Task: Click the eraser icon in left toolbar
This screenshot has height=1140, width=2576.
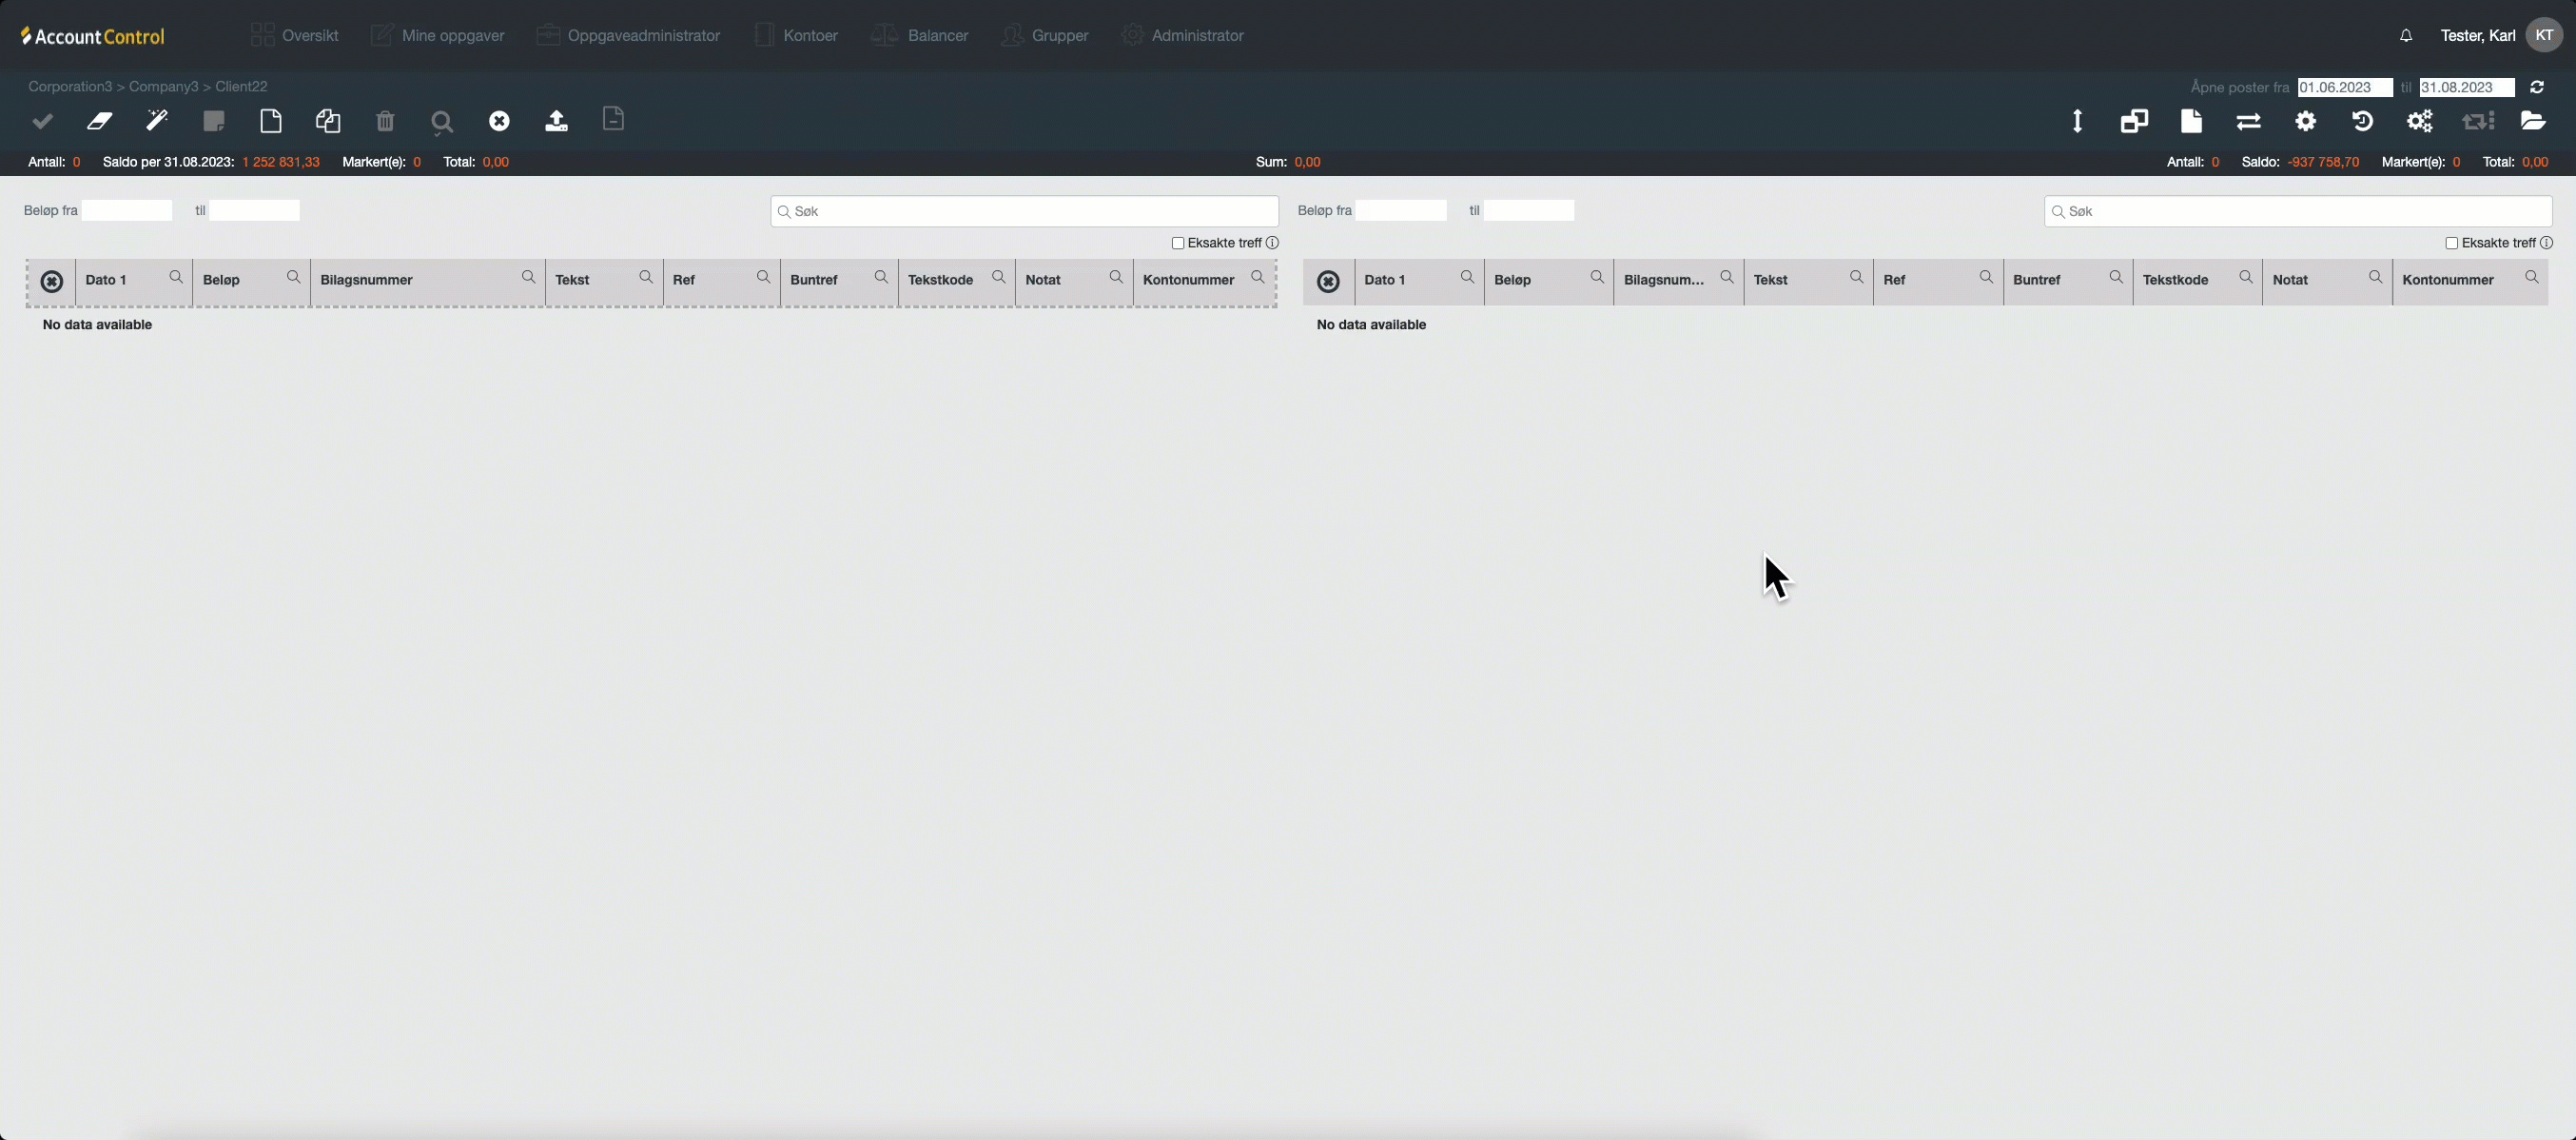Action: (x=99, y=121)
